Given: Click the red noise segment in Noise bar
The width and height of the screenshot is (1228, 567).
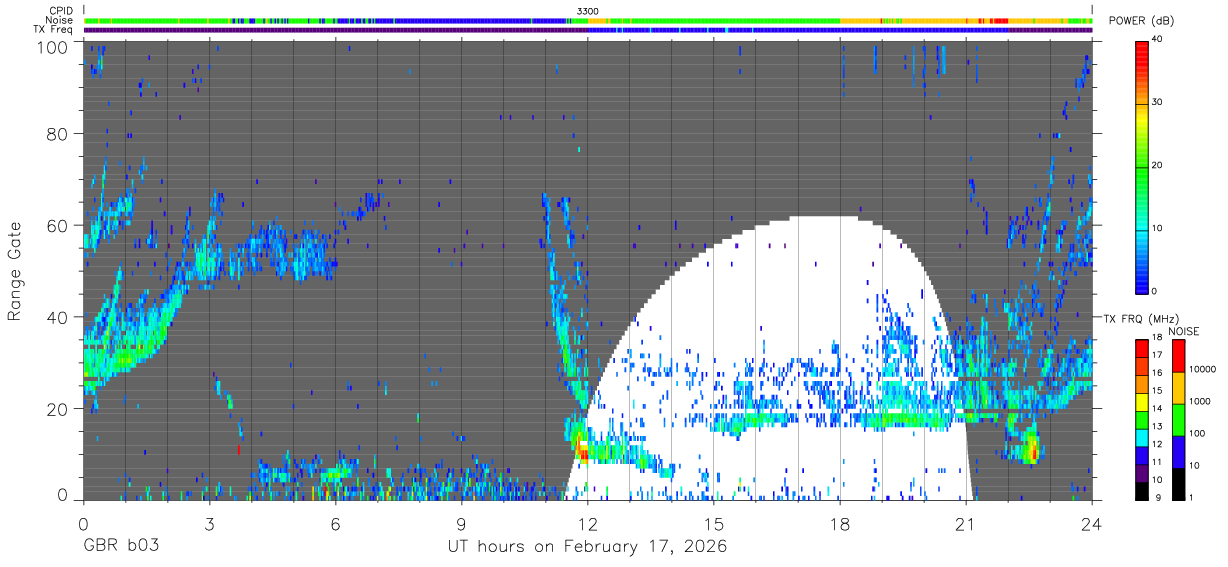Looking at the screenshot, I should 1000,20.
